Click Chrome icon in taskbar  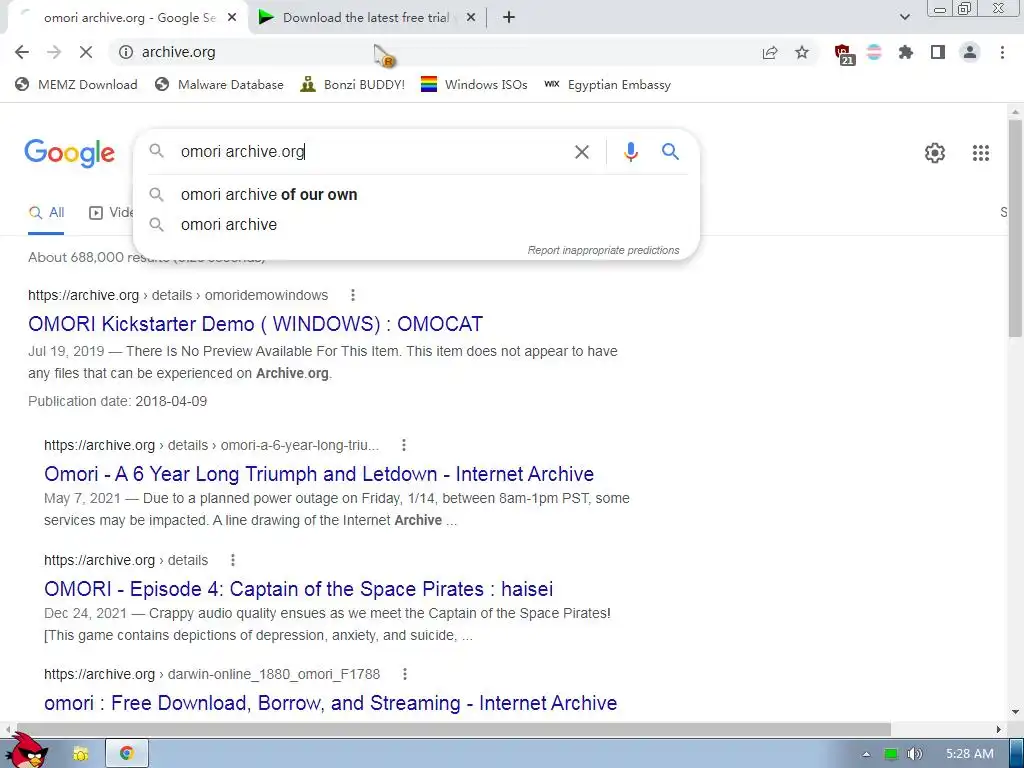(x=127, y=754)
